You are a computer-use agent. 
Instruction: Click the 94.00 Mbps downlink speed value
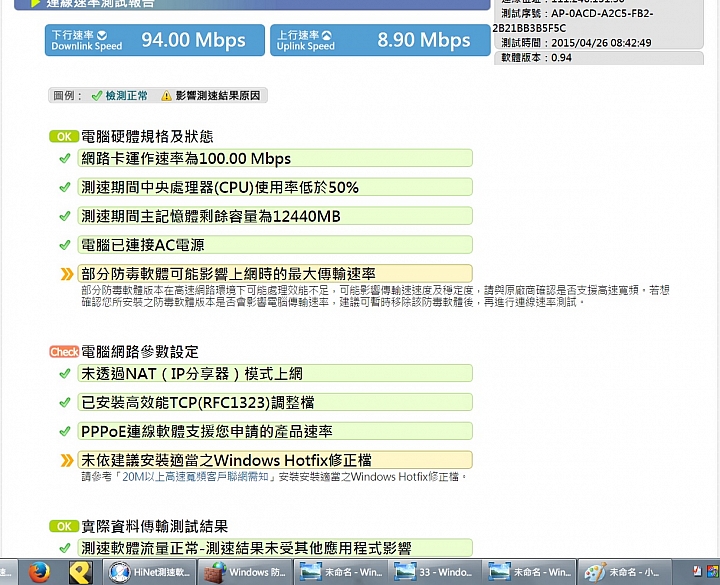click(x=193, y=40)
